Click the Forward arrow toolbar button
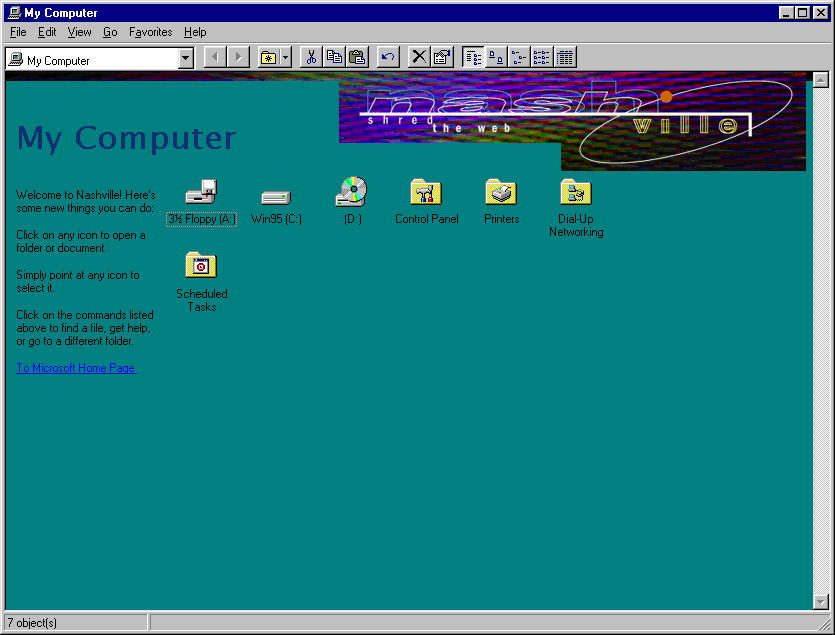 click(x=239, y=57)
